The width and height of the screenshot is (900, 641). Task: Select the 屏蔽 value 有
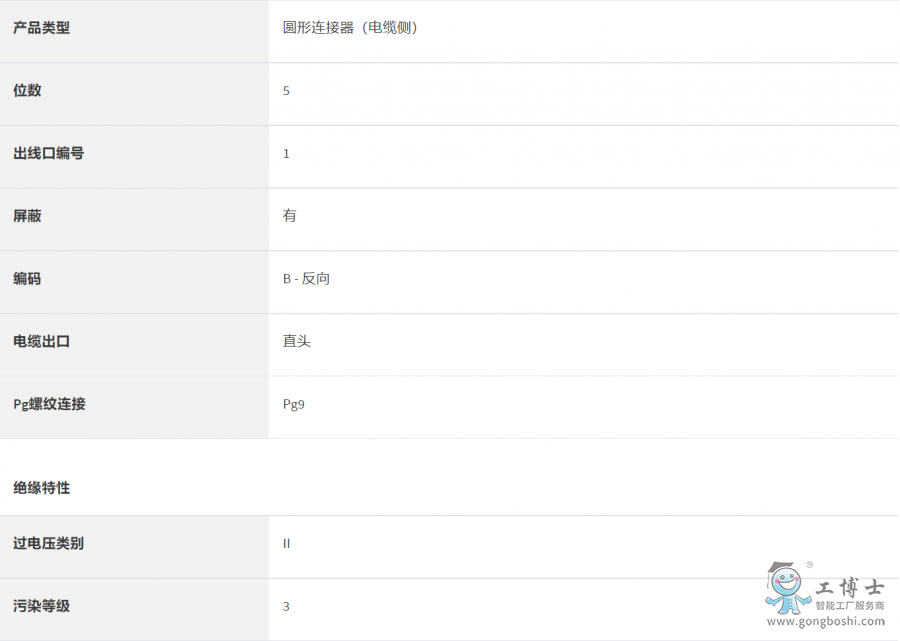(289, 216)
